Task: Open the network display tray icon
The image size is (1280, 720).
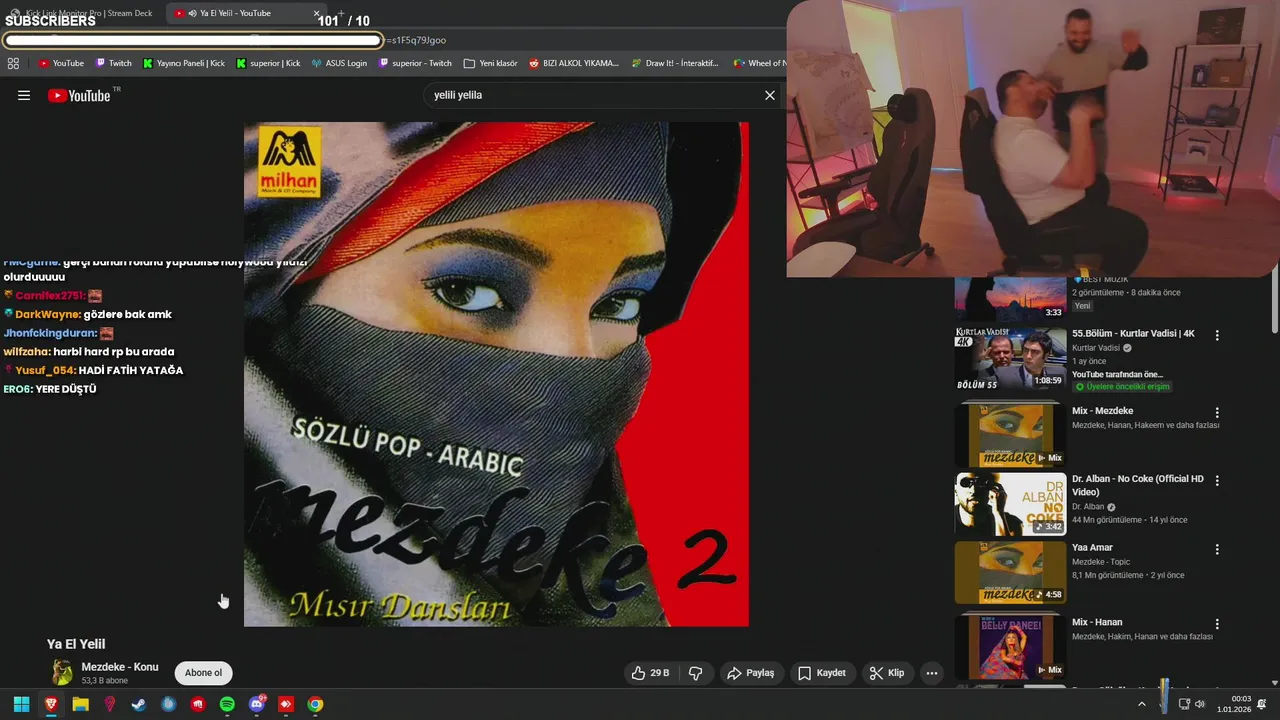Action: click(1184, 704)
